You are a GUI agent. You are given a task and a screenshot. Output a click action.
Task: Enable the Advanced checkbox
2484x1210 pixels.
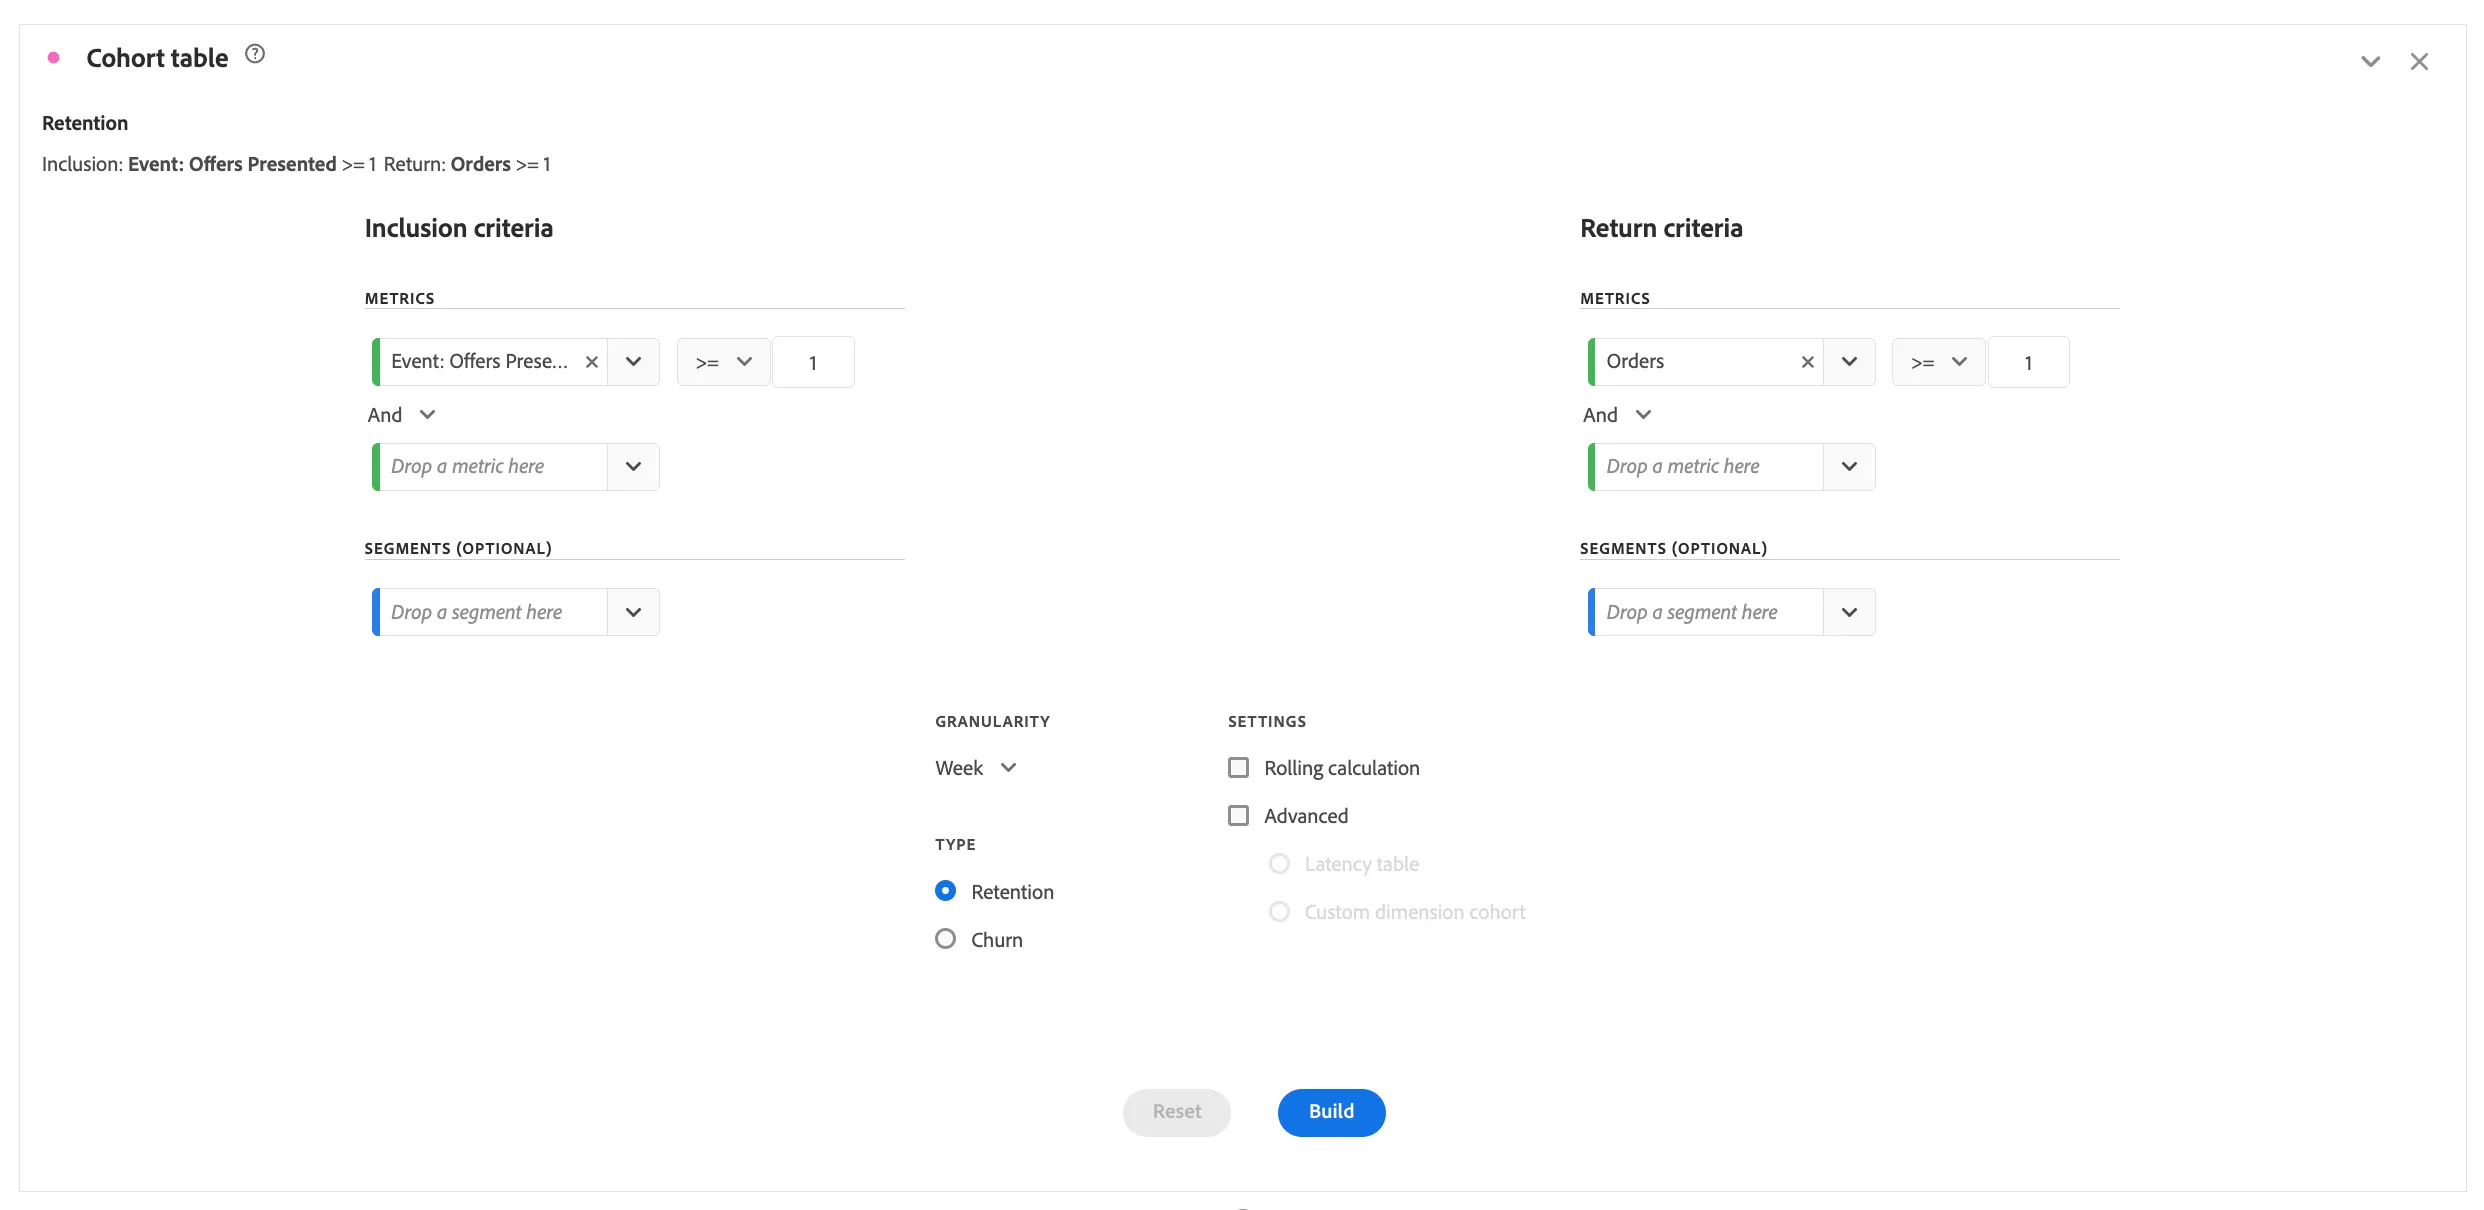(x=1238, y=815)
